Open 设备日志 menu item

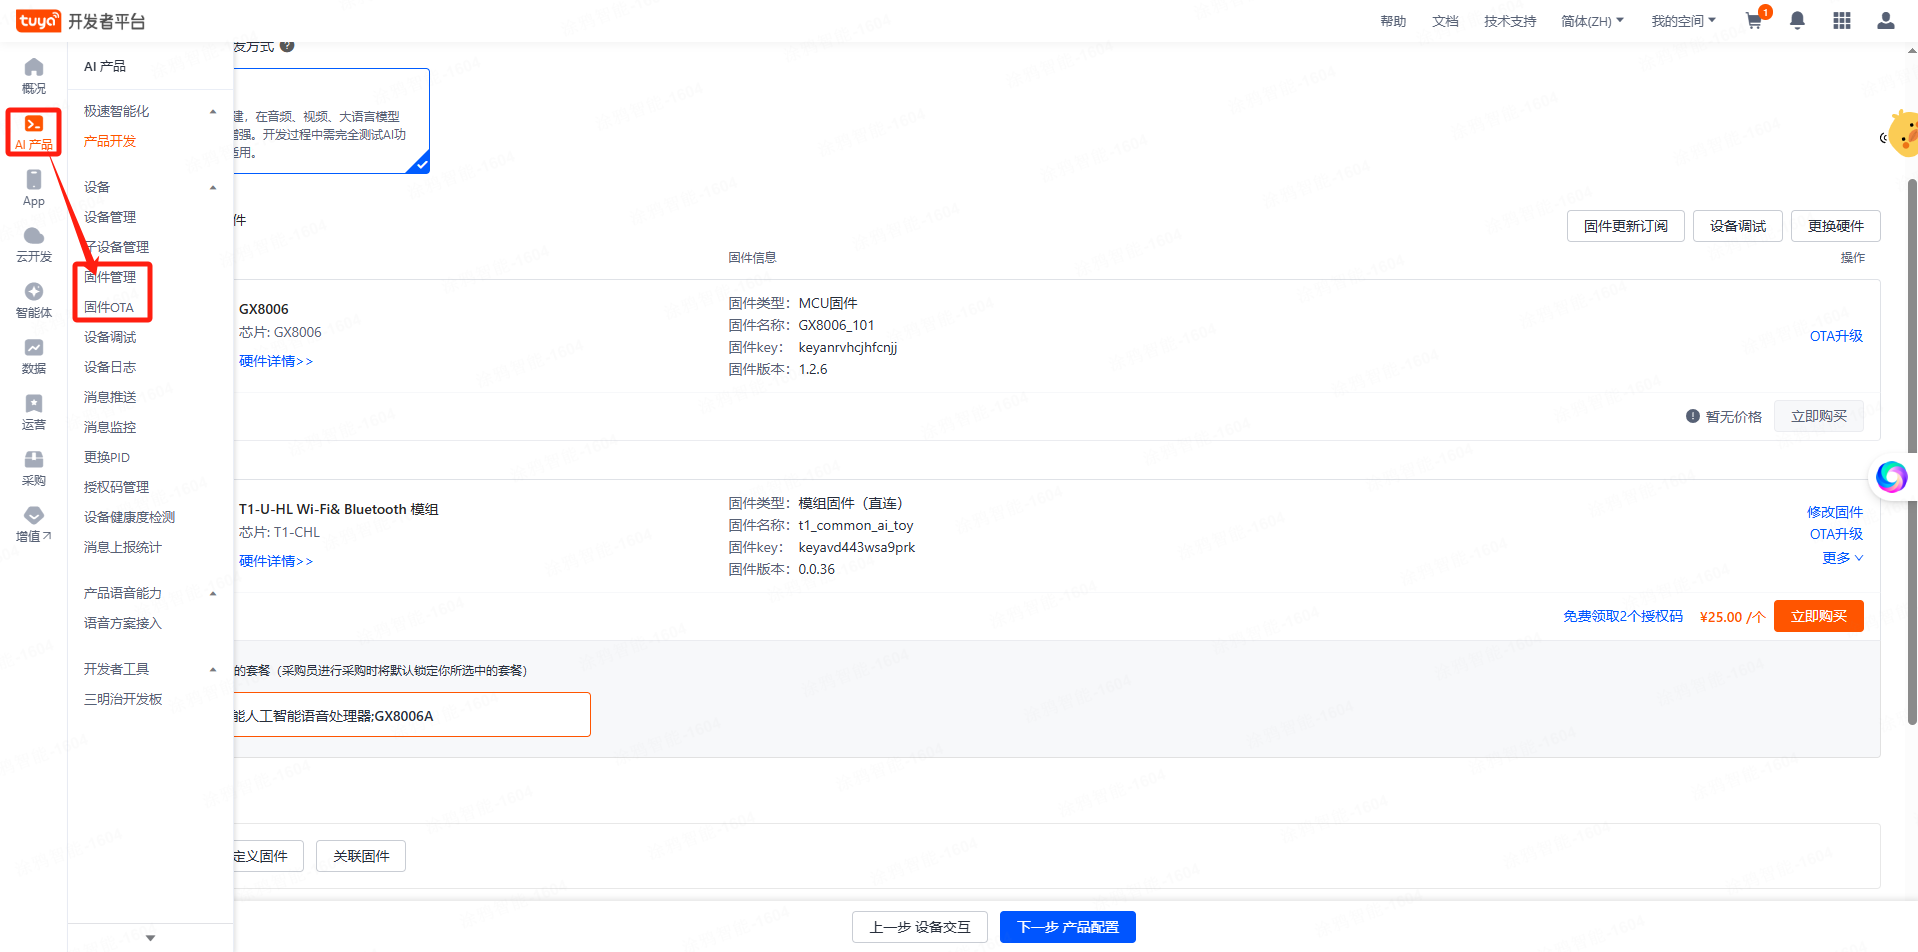point(110,367)
